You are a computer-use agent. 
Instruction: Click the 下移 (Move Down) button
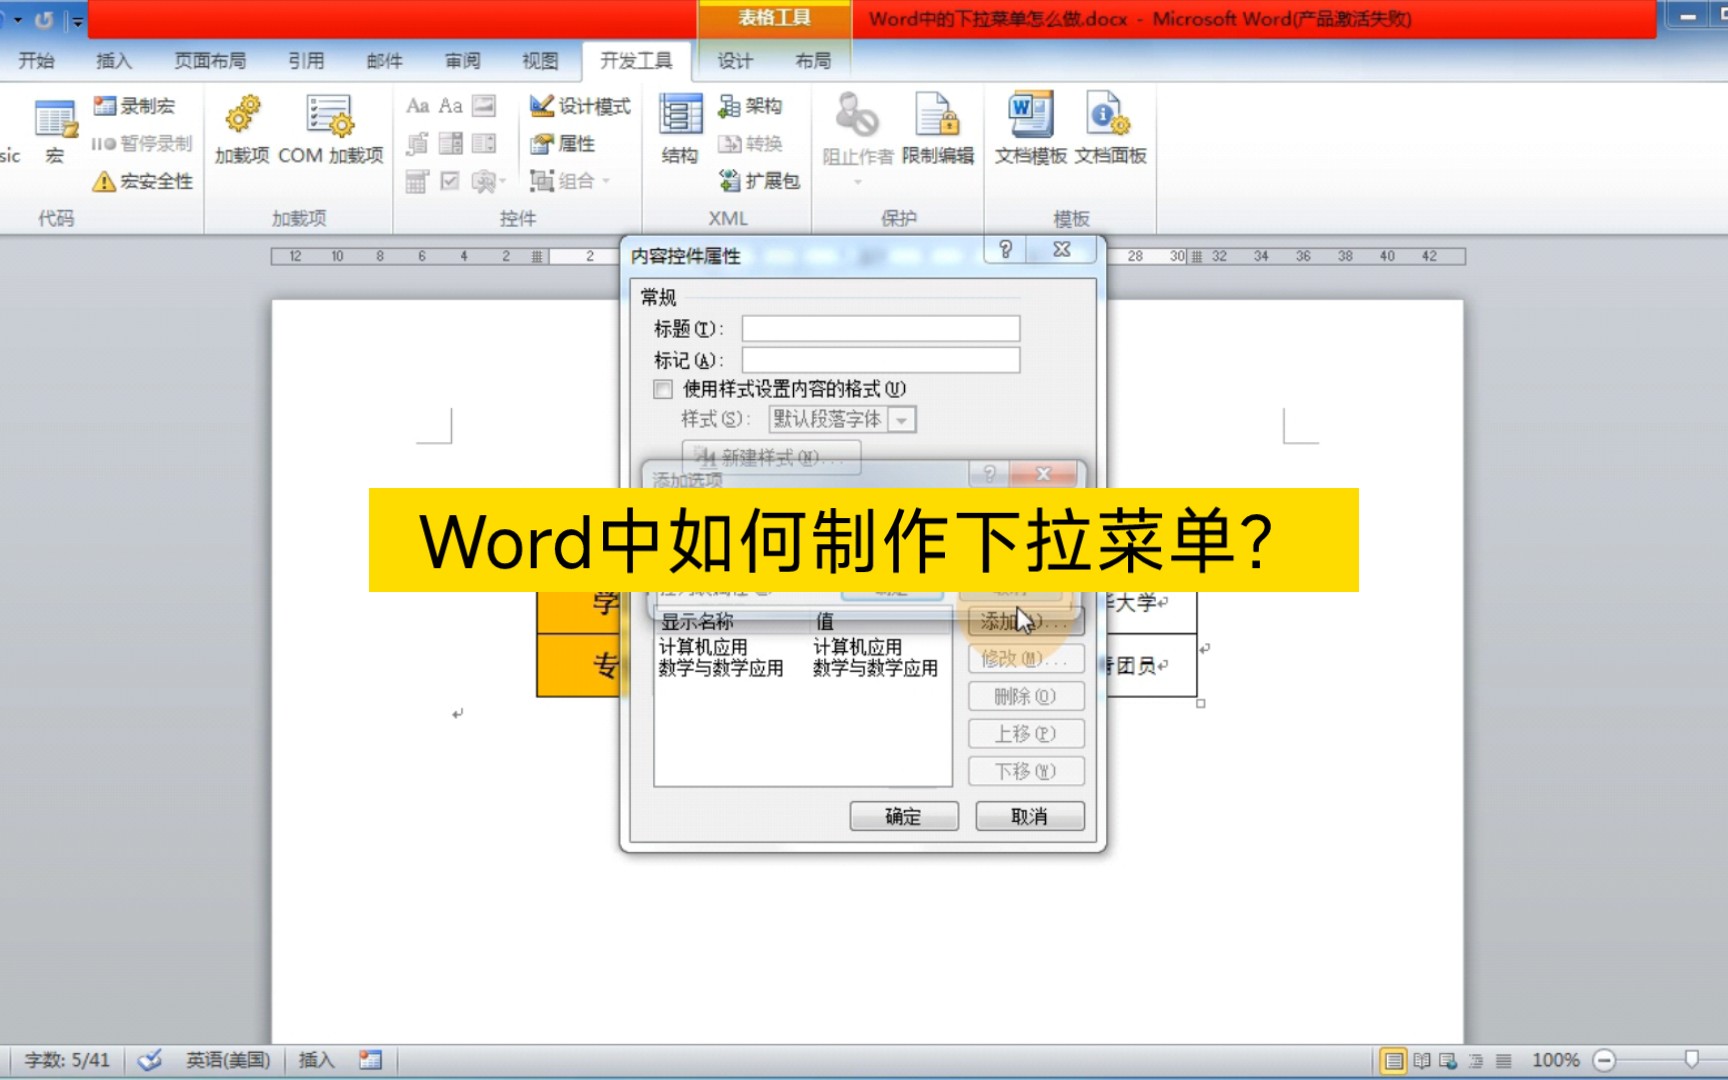tap(1026, 771)
